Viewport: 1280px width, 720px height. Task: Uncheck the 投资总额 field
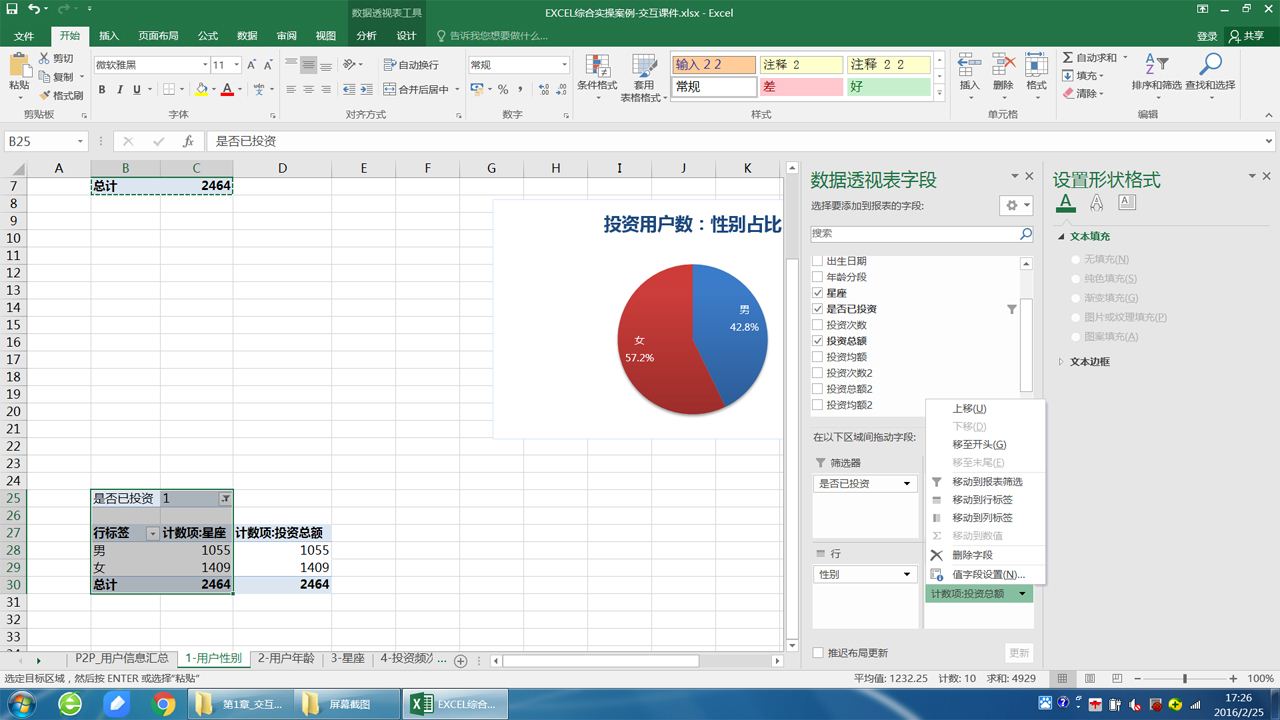tap(817, 341)
